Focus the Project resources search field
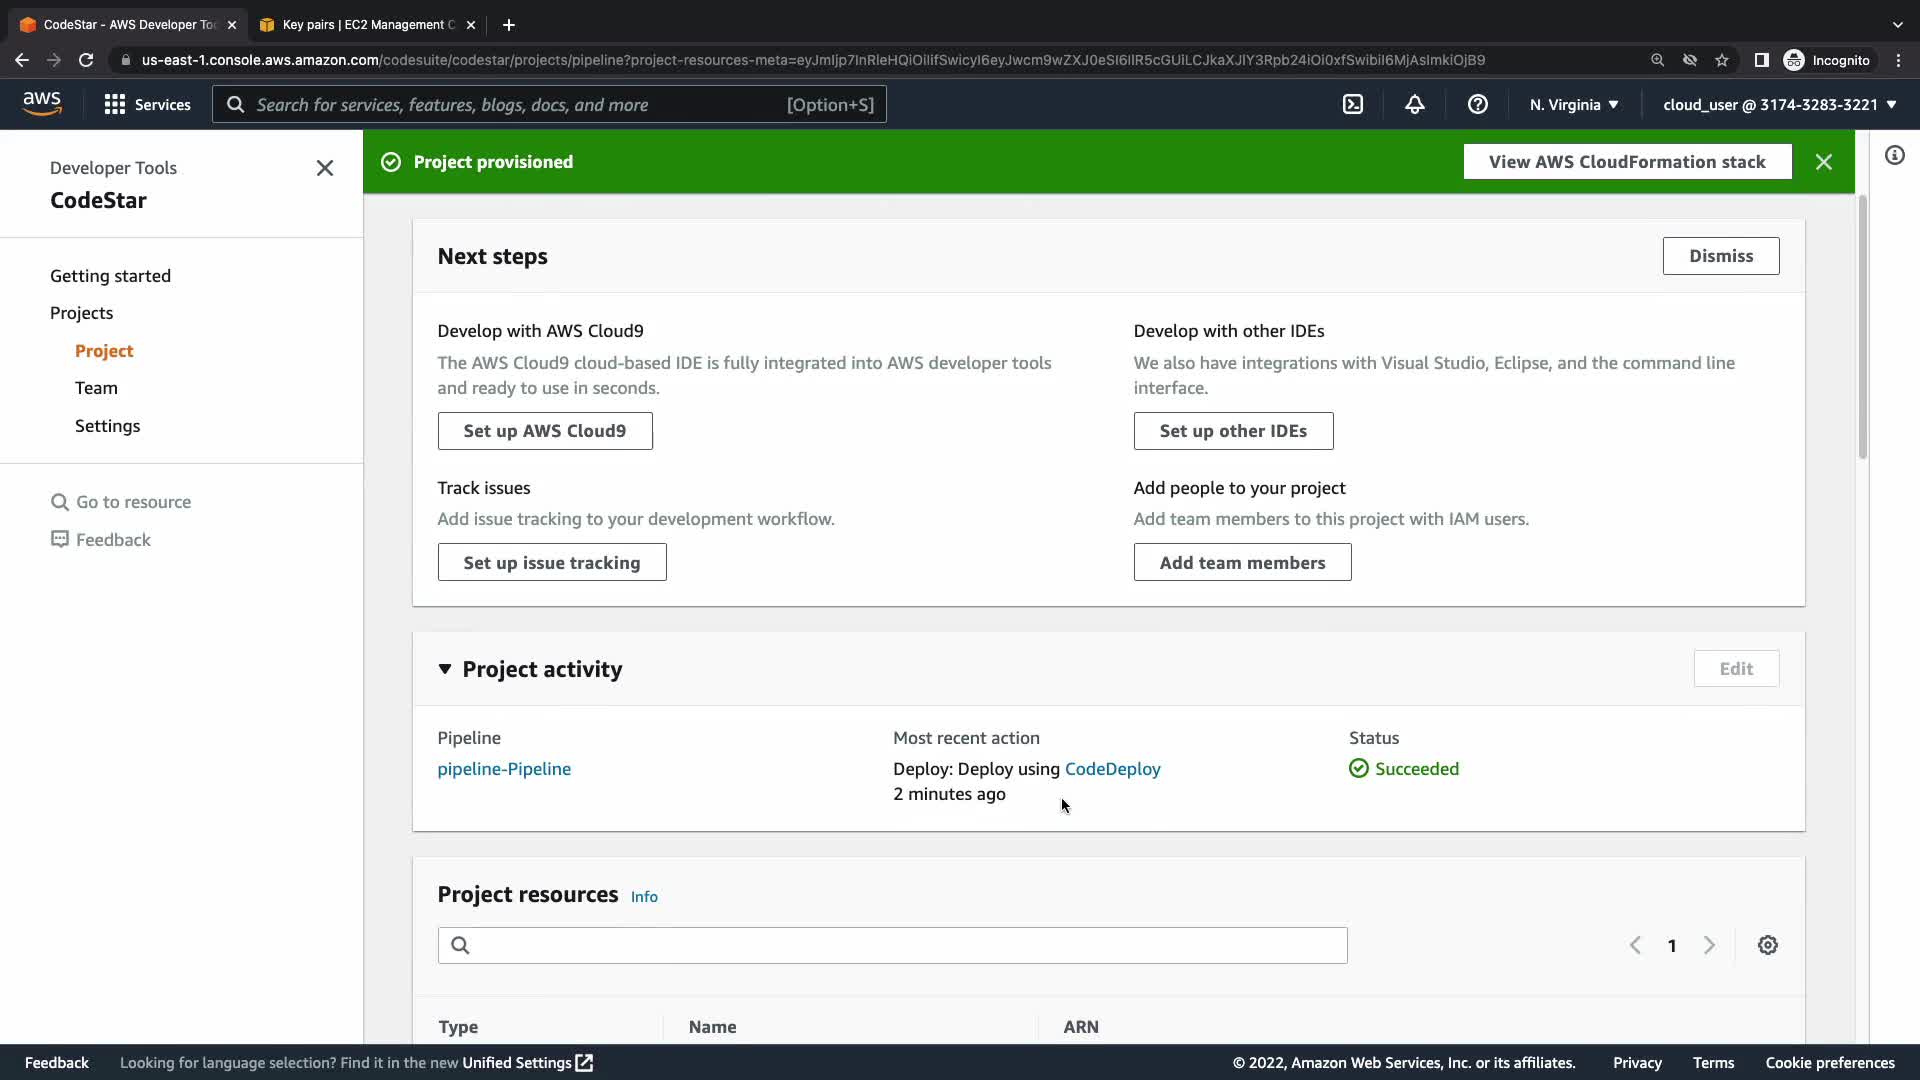The height and width of the screenshot is (1080, 1920). (892, 945)
